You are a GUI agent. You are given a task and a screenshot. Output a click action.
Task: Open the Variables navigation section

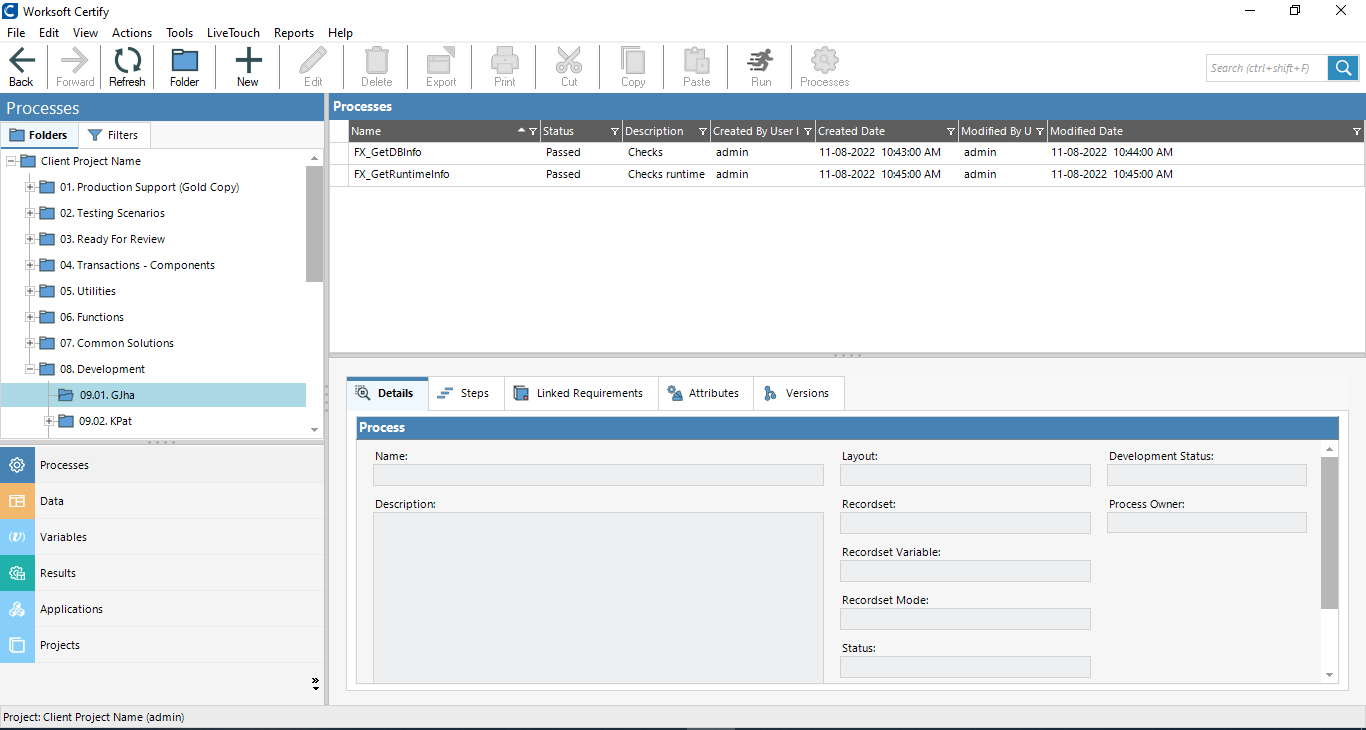tap(162, 537)
